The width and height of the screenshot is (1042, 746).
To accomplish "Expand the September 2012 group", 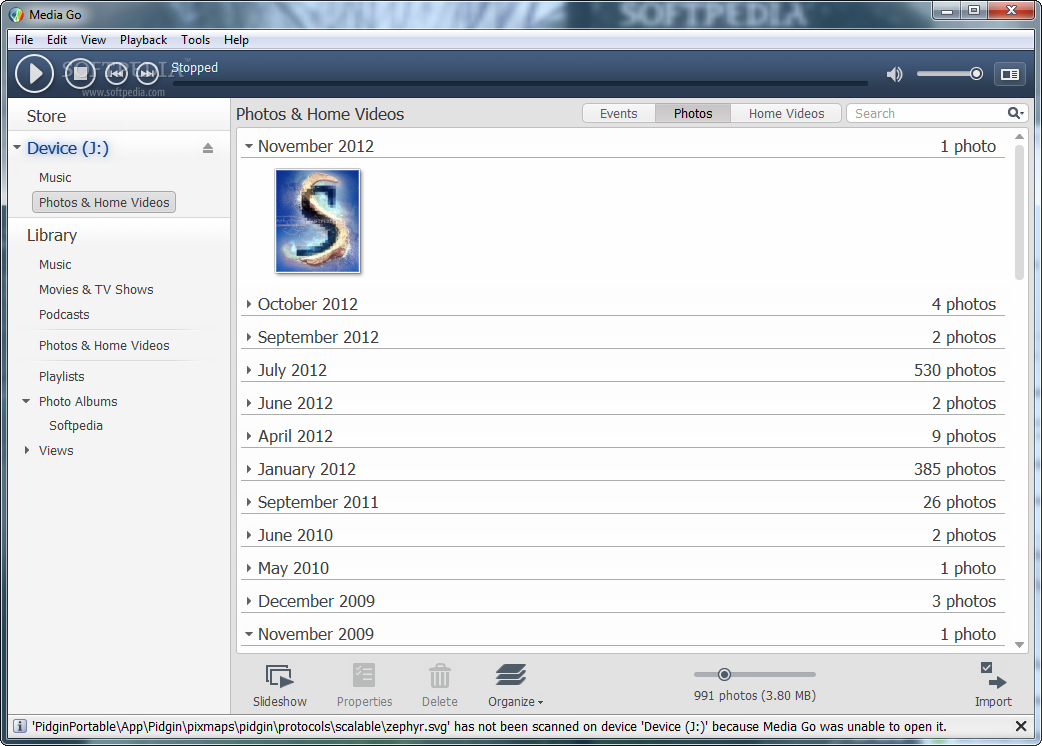I will pos(249,337).
